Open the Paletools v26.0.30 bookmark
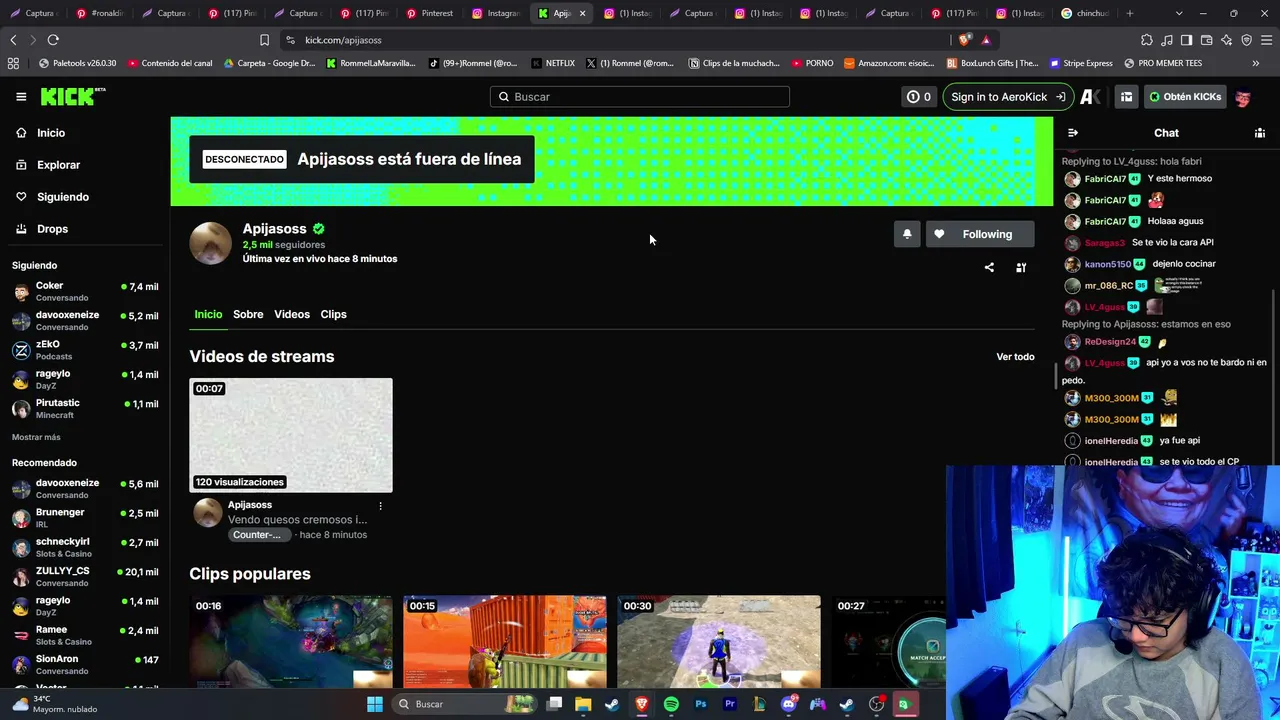1280x720 pixels. tap(77, 63)
